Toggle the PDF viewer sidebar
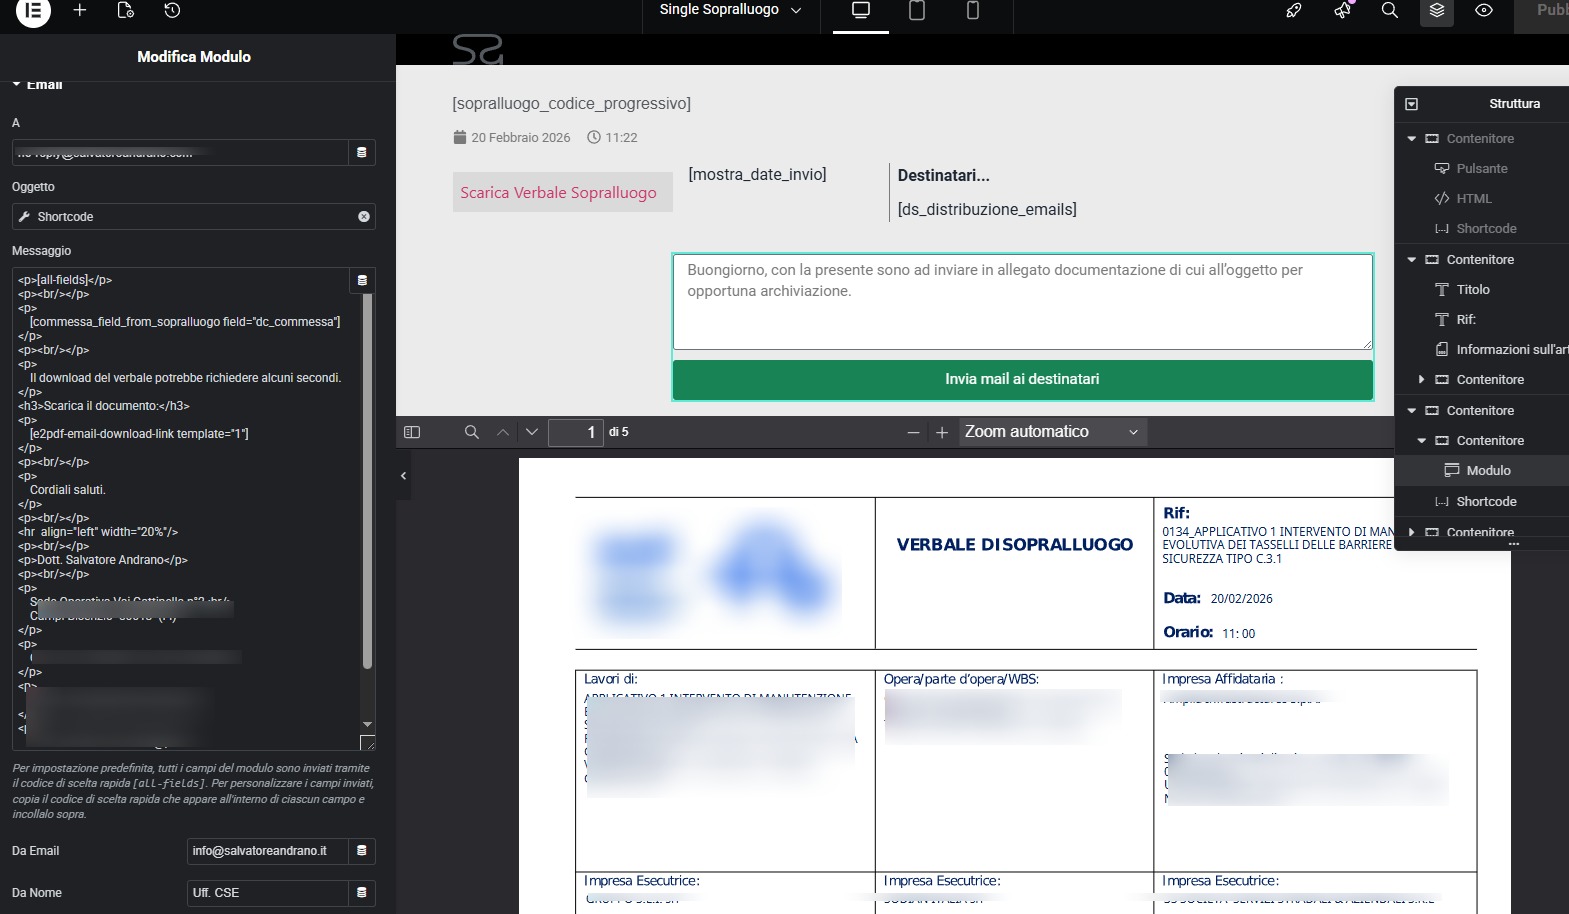 tap(412, 432)
